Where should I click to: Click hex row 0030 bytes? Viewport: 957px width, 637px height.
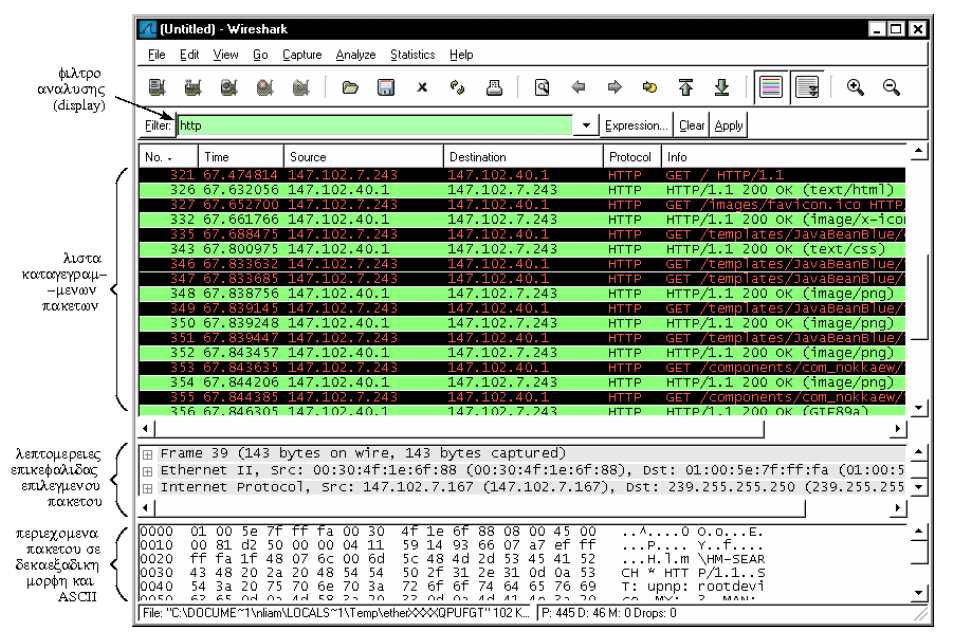pos(393,573)
